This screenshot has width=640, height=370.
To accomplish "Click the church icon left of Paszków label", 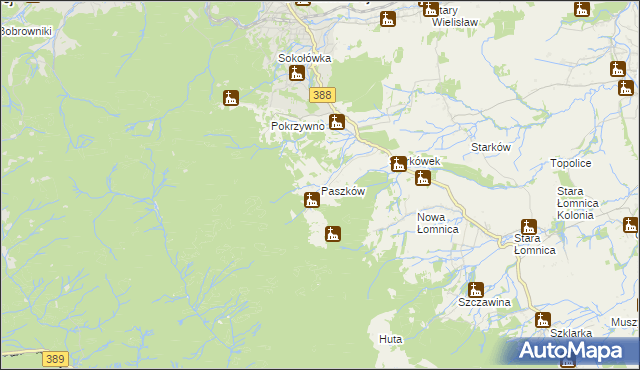I will pos(312,200).
